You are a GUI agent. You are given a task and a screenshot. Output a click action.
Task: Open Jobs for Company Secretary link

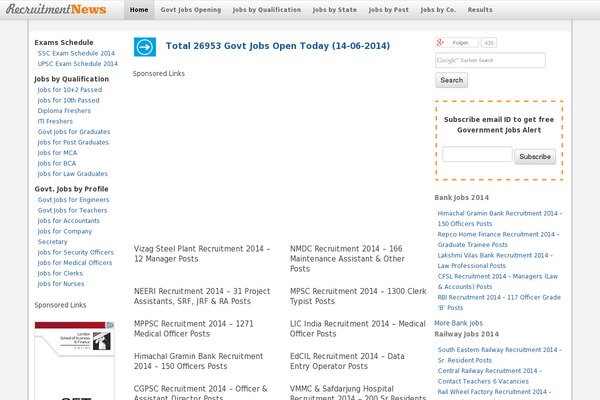click(x=65, y=237)
